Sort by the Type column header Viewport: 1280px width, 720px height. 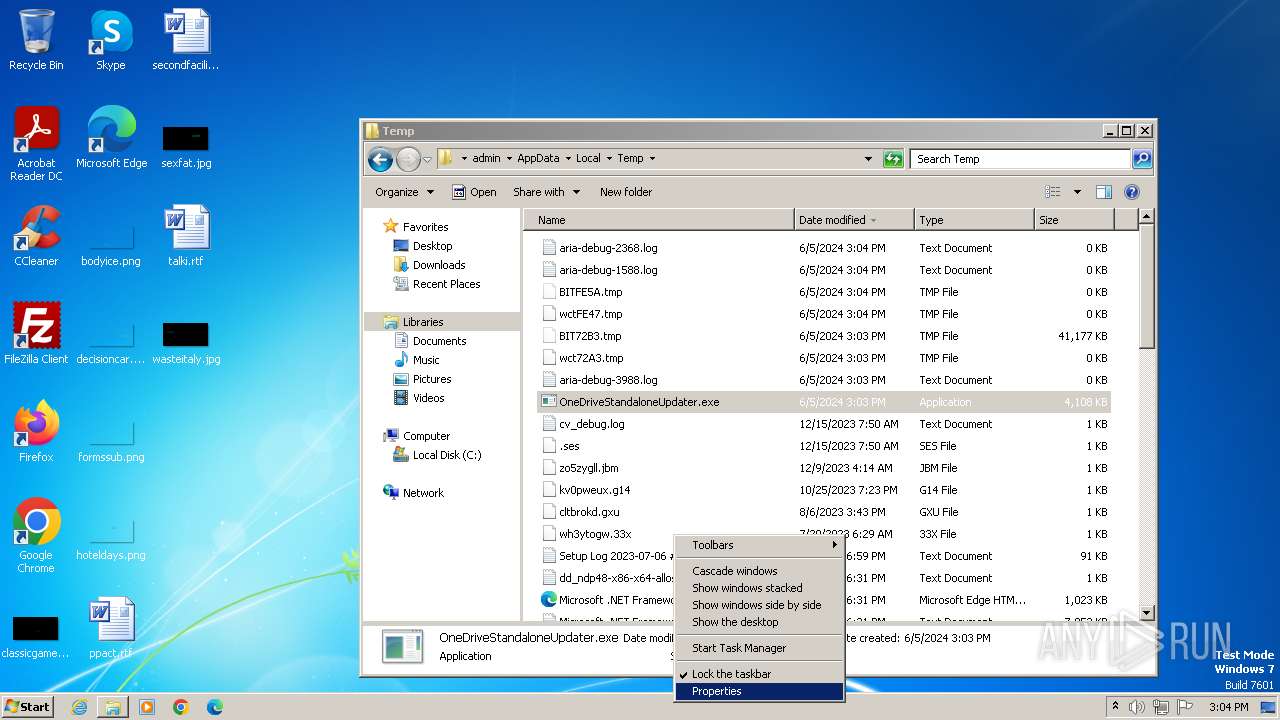pyautogui.click(x=974, y=220)
